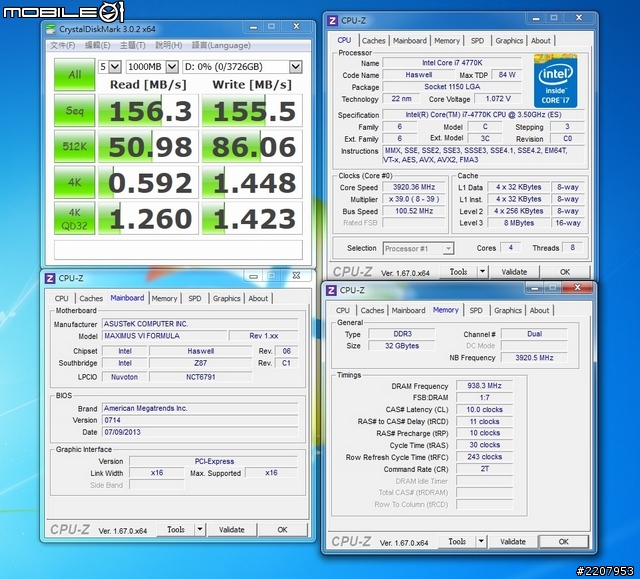Open the Processor #1 selection dropdown
Screen dimensions: 640x579
click(x=418, y=248)
